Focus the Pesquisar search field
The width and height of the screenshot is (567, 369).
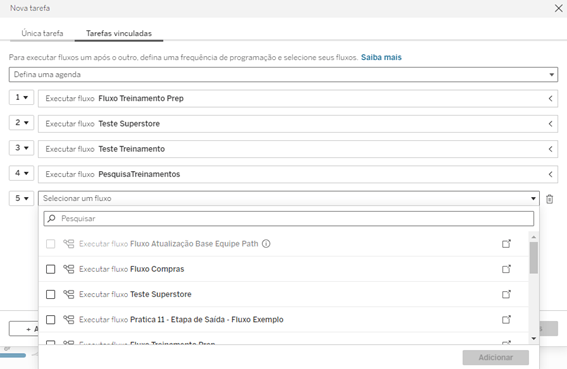point(289,219)
